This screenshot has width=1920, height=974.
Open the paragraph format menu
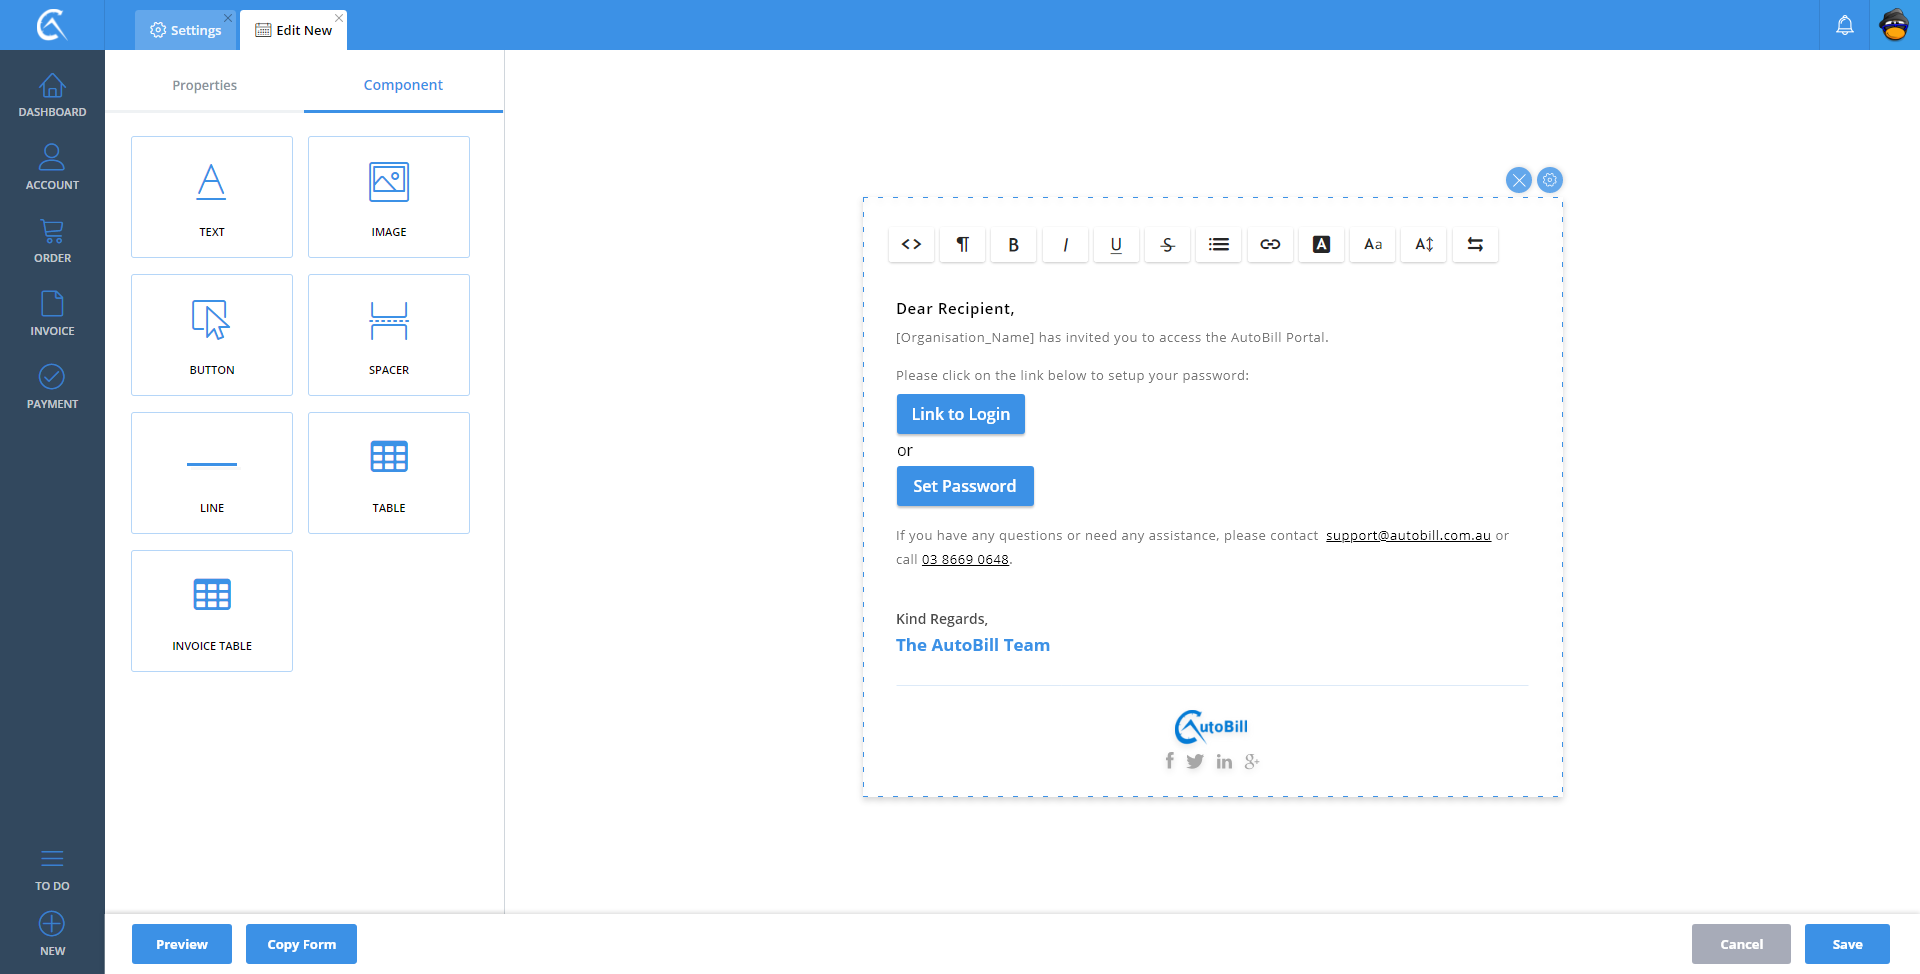[x=962, y=244]
